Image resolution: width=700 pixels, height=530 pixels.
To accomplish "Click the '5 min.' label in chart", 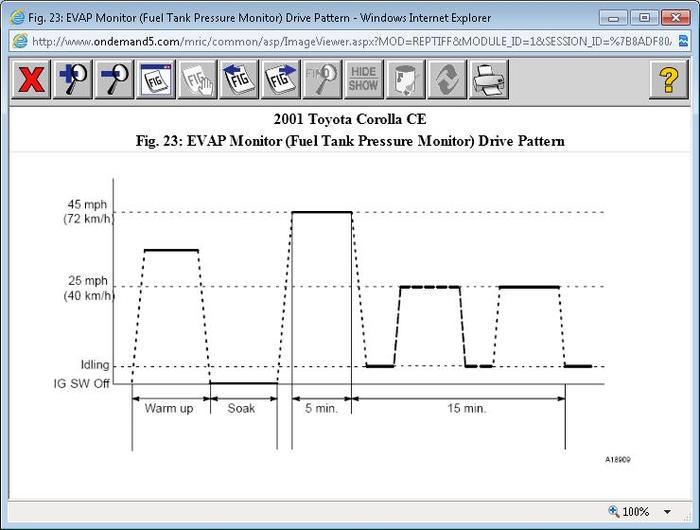I will 321,409.
